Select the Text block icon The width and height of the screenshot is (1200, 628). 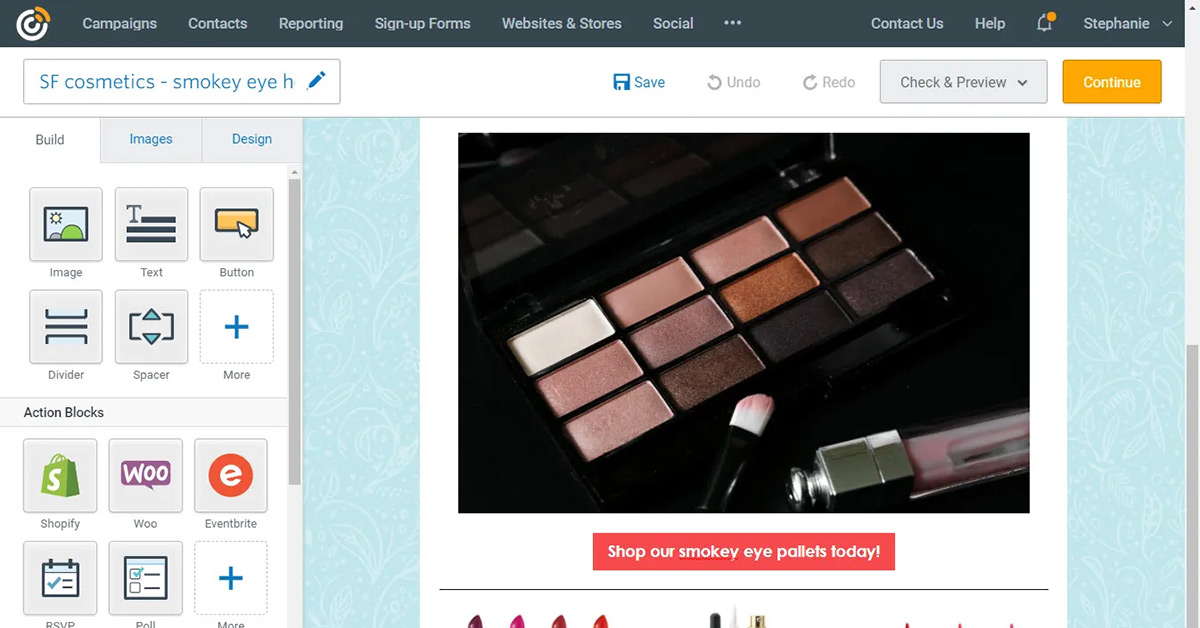tap(151, 224)
